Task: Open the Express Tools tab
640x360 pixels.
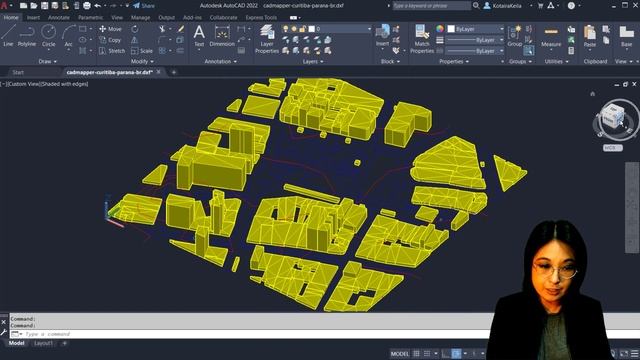Action: tap(261, 18)
